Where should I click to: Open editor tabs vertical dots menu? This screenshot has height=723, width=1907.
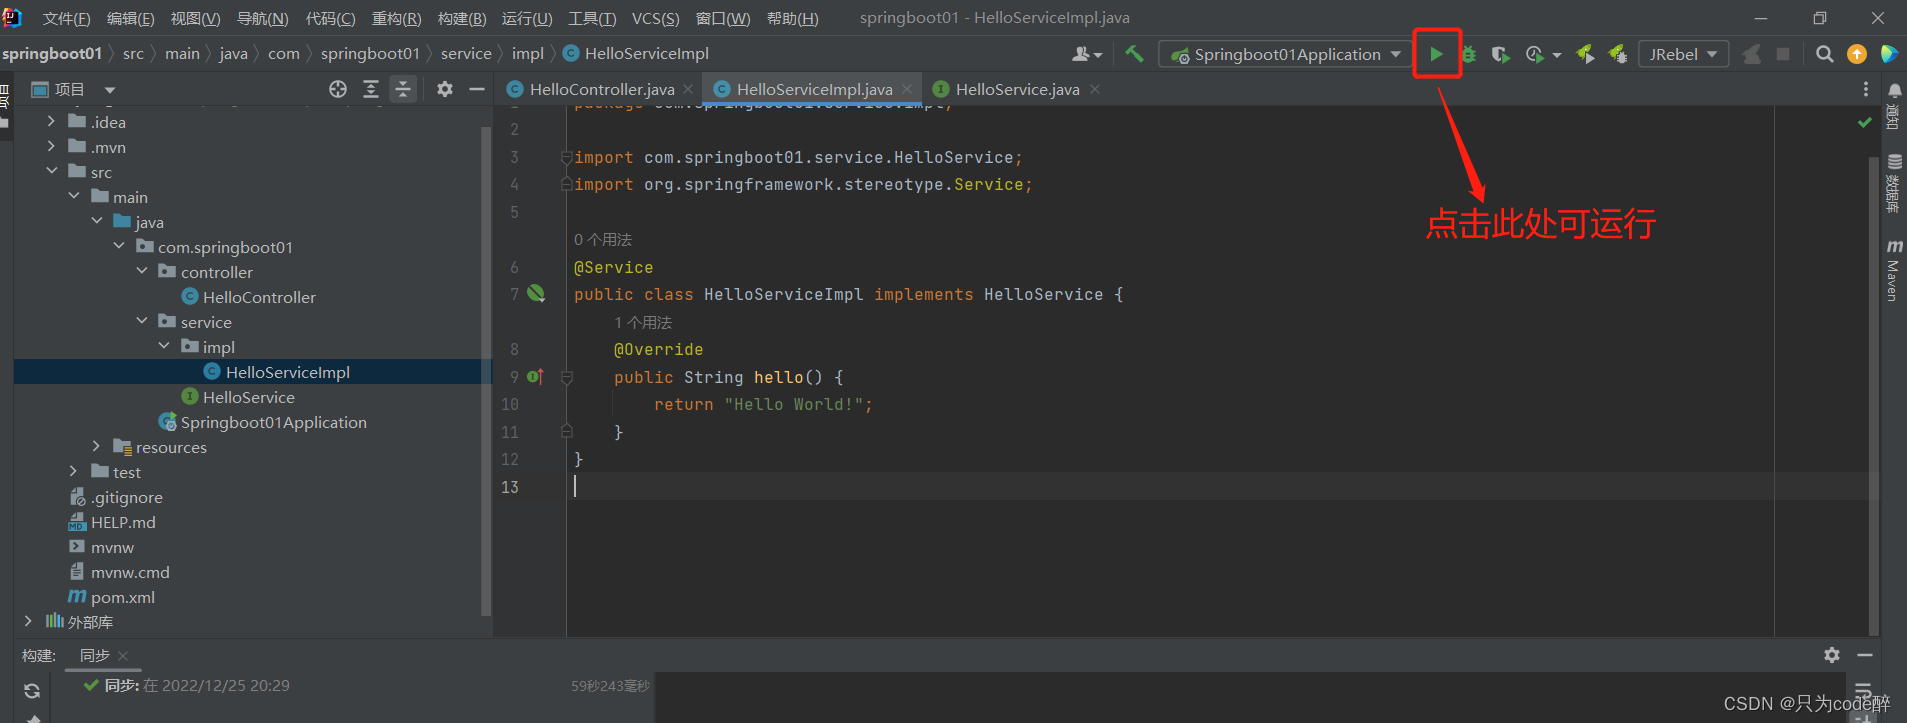[x=1866, y=89]
